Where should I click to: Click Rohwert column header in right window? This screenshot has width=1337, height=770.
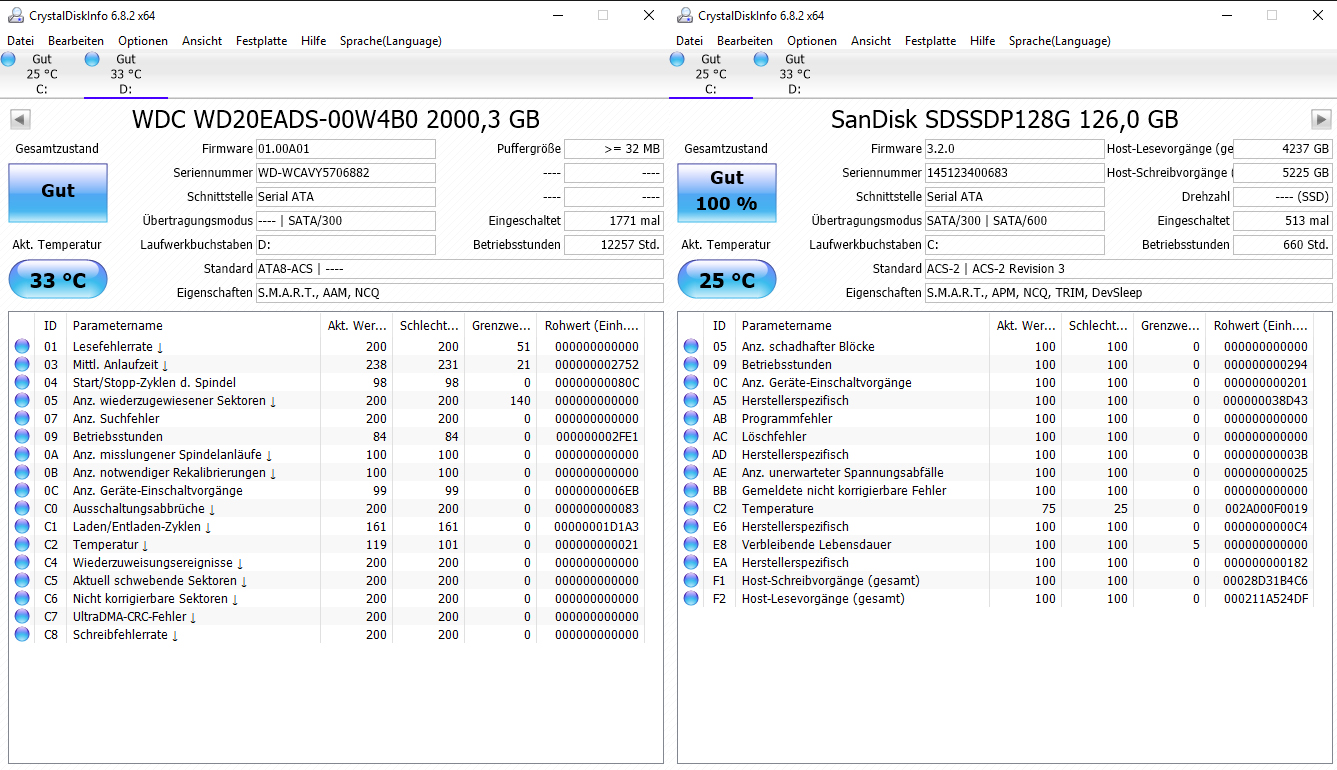[1260, 326]
